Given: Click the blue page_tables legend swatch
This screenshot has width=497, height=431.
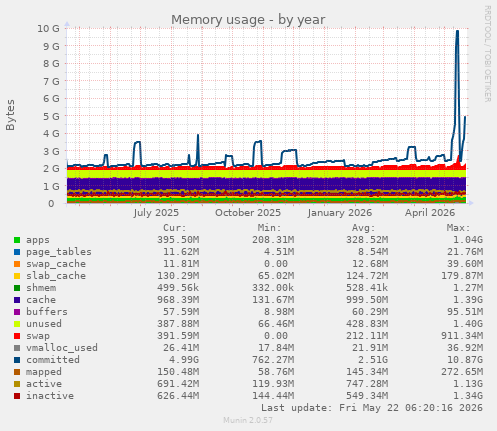Looking at the screenshot, I should coord(17,252).
